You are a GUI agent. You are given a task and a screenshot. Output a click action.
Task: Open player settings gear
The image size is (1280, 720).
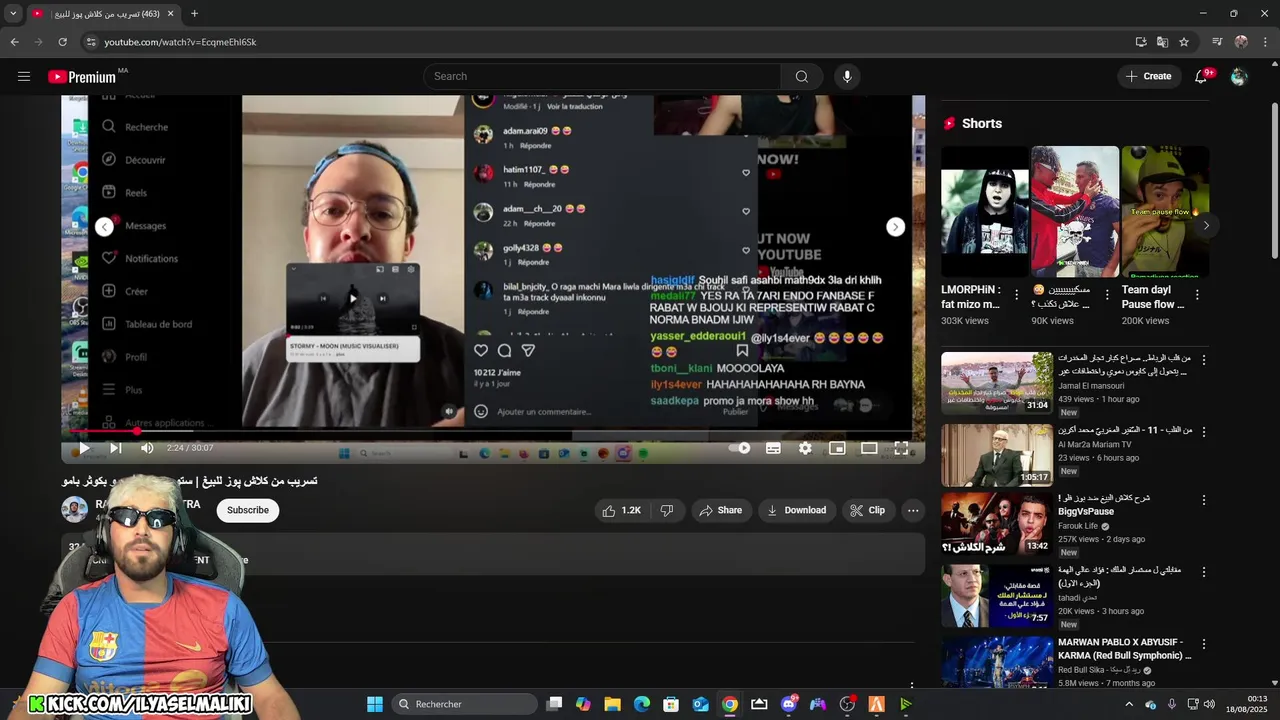[x=805, y=448]
